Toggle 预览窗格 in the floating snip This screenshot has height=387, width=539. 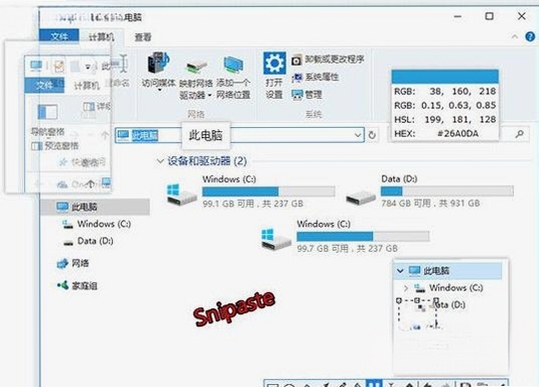[x=55, y=145]
